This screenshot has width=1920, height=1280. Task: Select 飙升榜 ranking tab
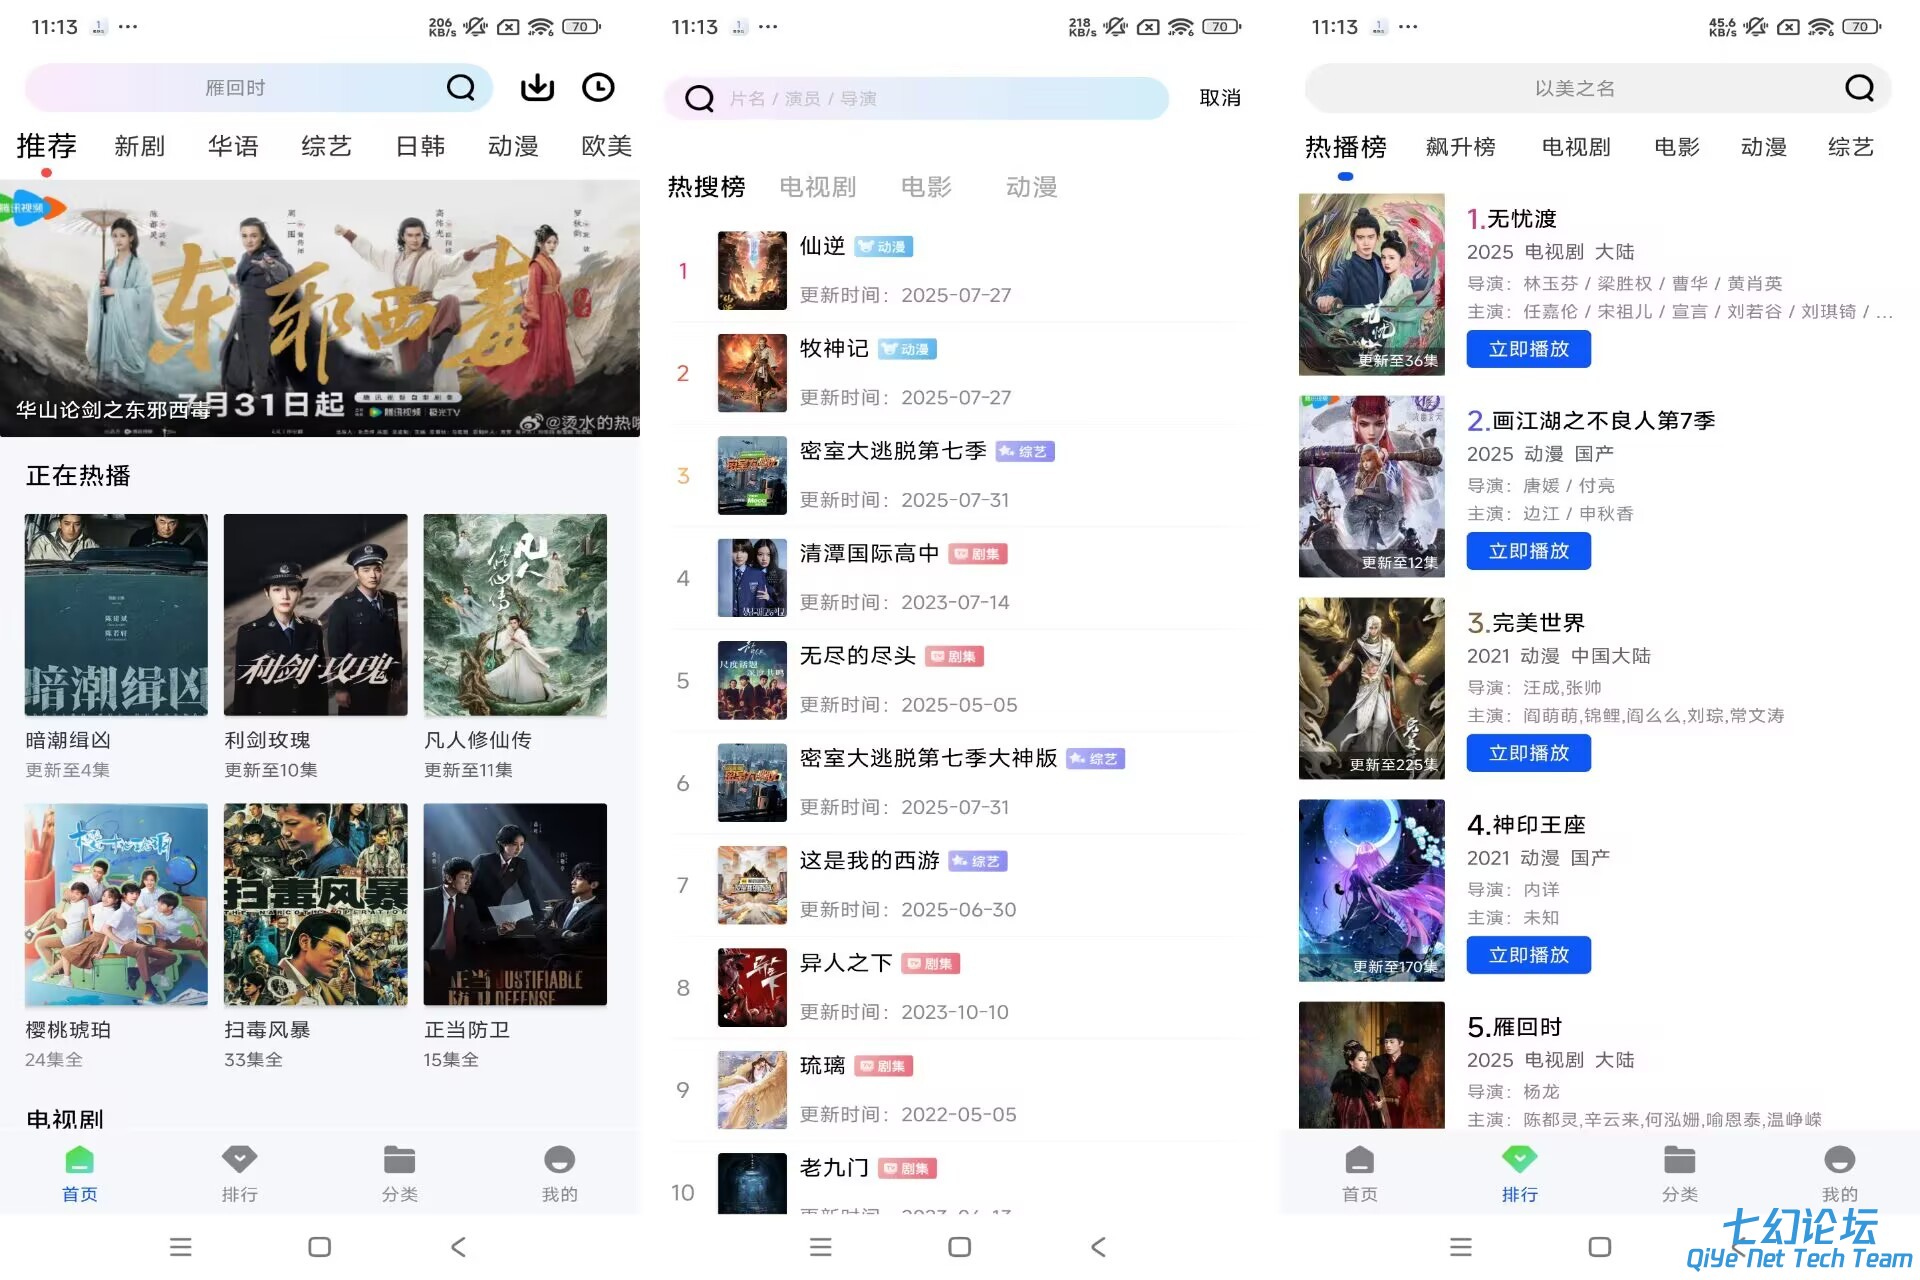point(1460,147)
